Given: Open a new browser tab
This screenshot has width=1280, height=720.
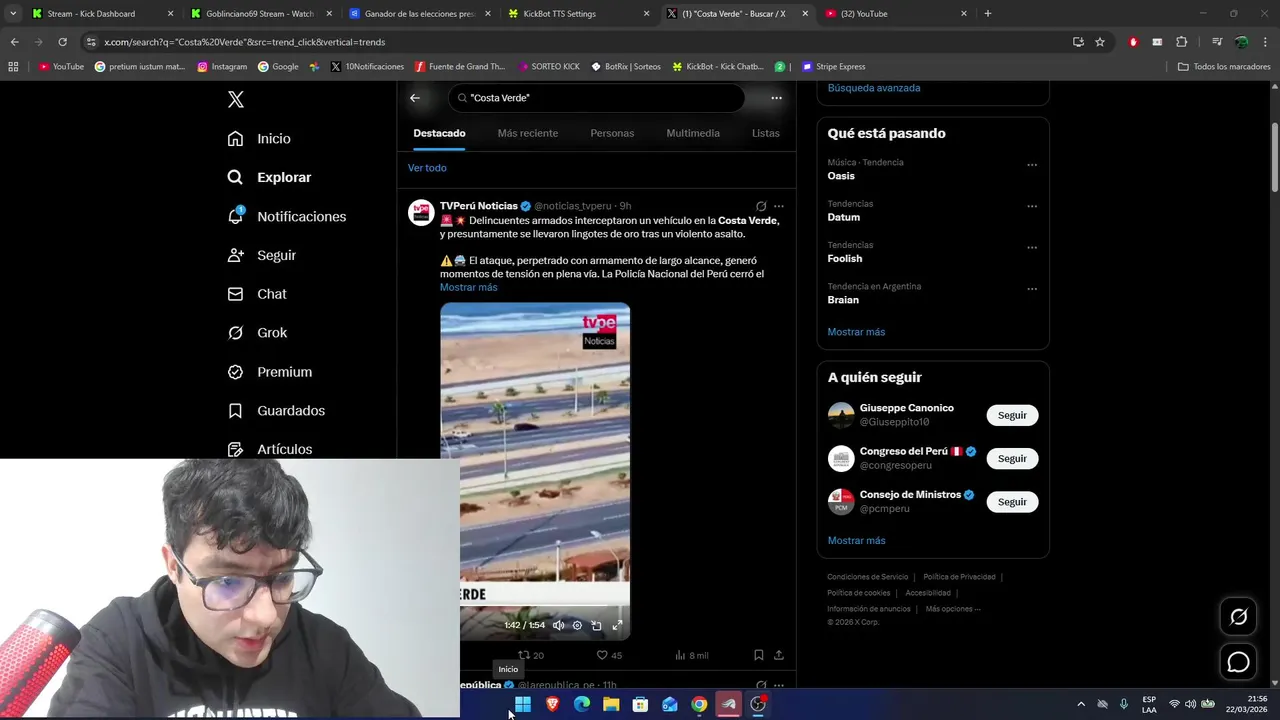Looking at the screenshot, I should [988, 14].
